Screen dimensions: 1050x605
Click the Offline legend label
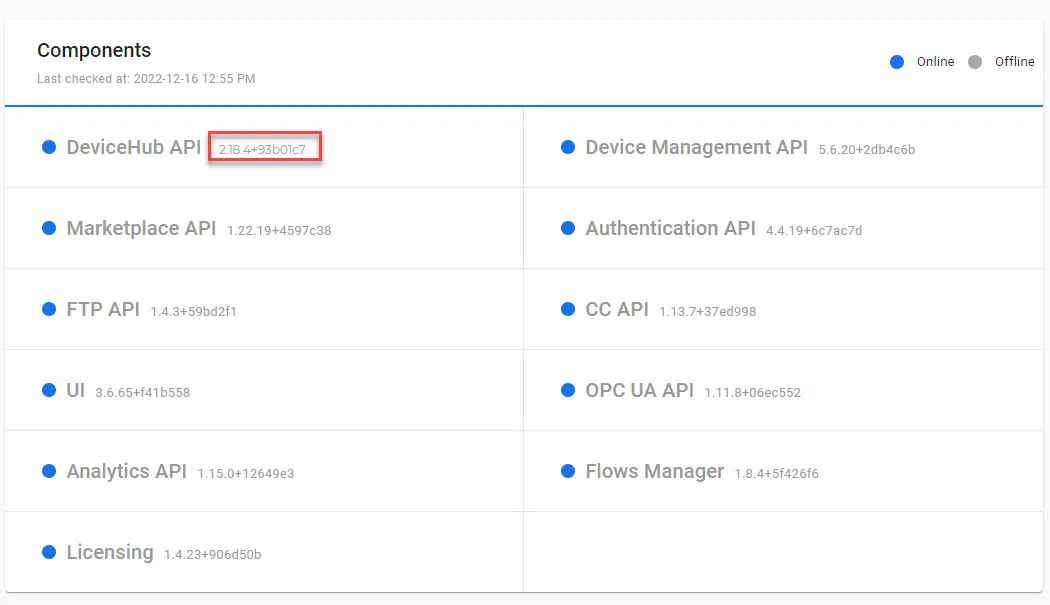(1015, 62)
